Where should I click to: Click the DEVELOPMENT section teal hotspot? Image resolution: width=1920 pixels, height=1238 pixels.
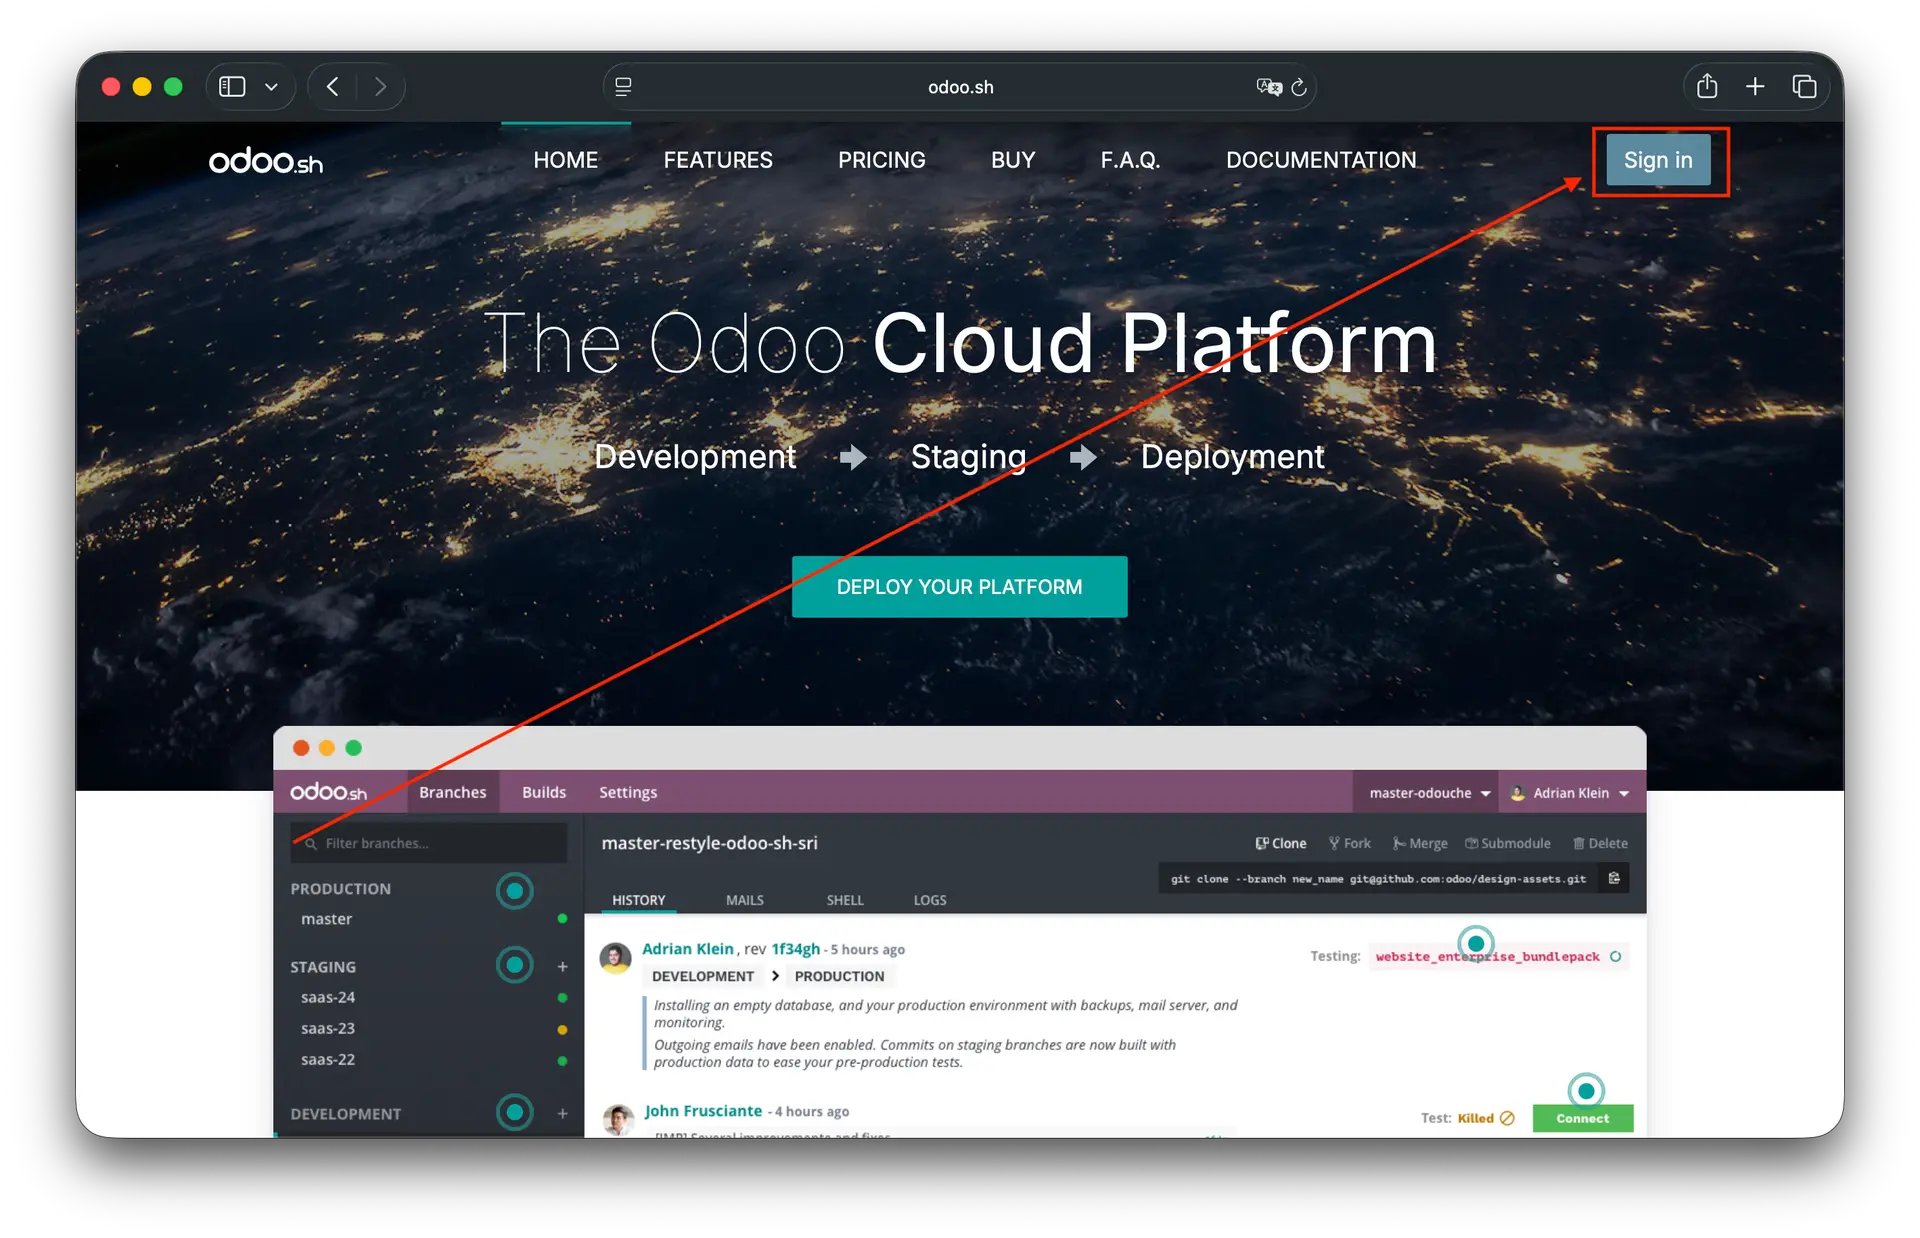click(515, 1112)
